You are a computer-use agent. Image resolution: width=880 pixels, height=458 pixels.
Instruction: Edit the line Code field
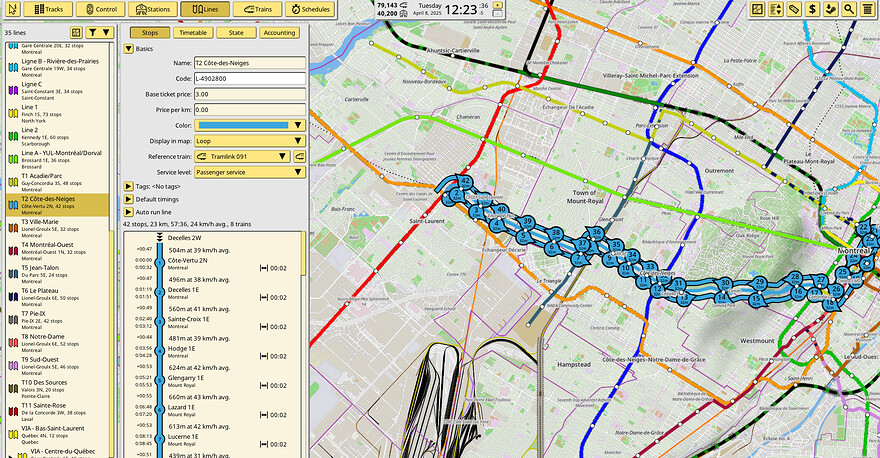(250, 79)
